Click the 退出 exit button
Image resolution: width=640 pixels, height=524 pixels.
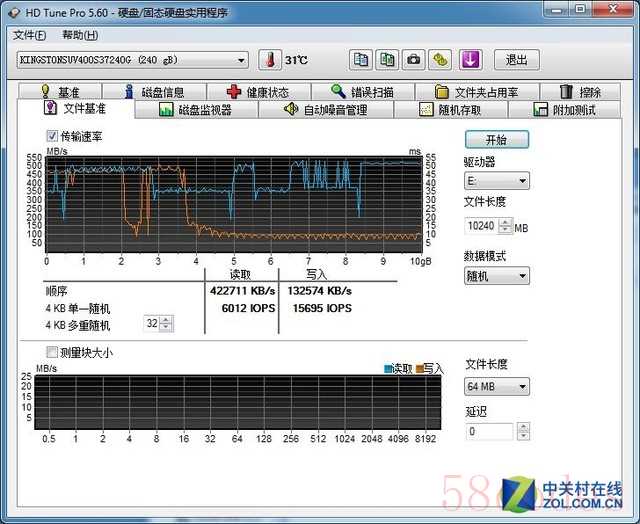click(516, 60)
